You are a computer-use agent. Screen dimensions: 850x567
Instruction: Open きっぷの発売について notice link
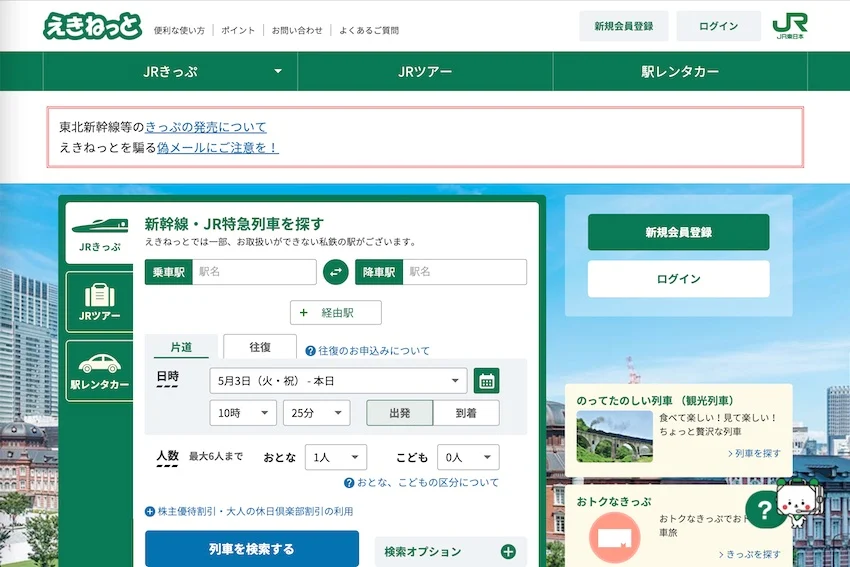pyautogui.click(x=206, y=127)
